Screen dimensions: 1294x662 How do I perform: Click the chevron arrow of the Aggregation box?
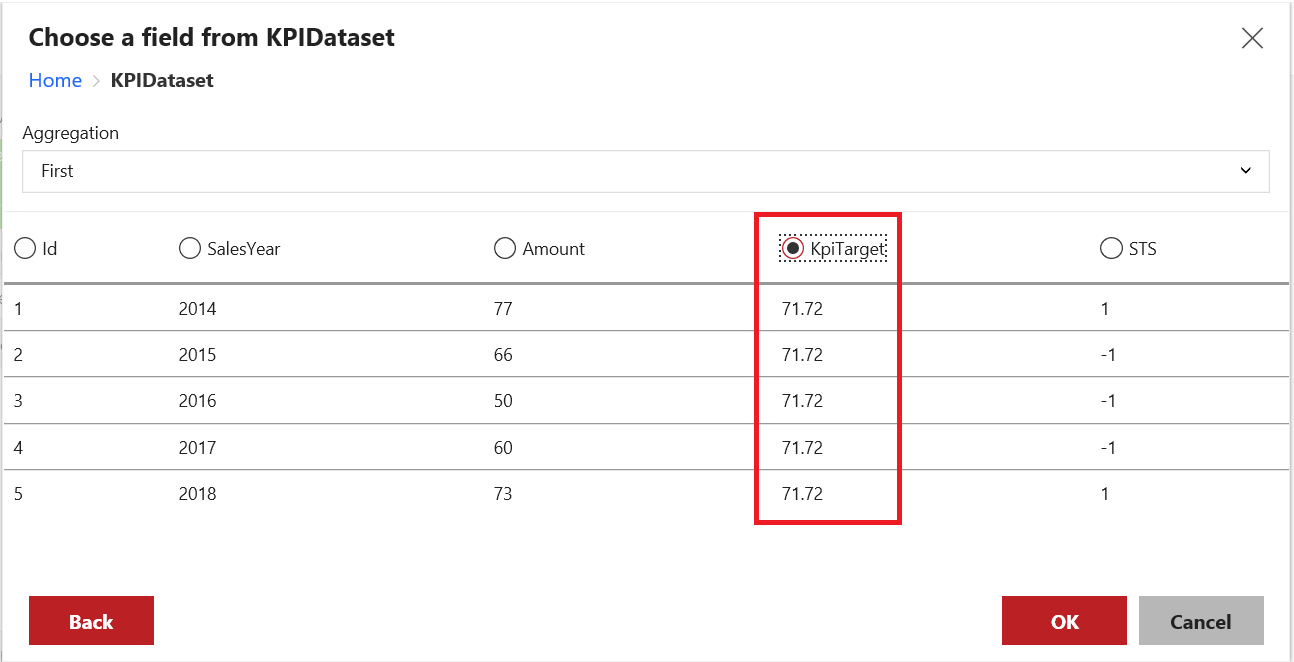click(x=1245, y=171)
